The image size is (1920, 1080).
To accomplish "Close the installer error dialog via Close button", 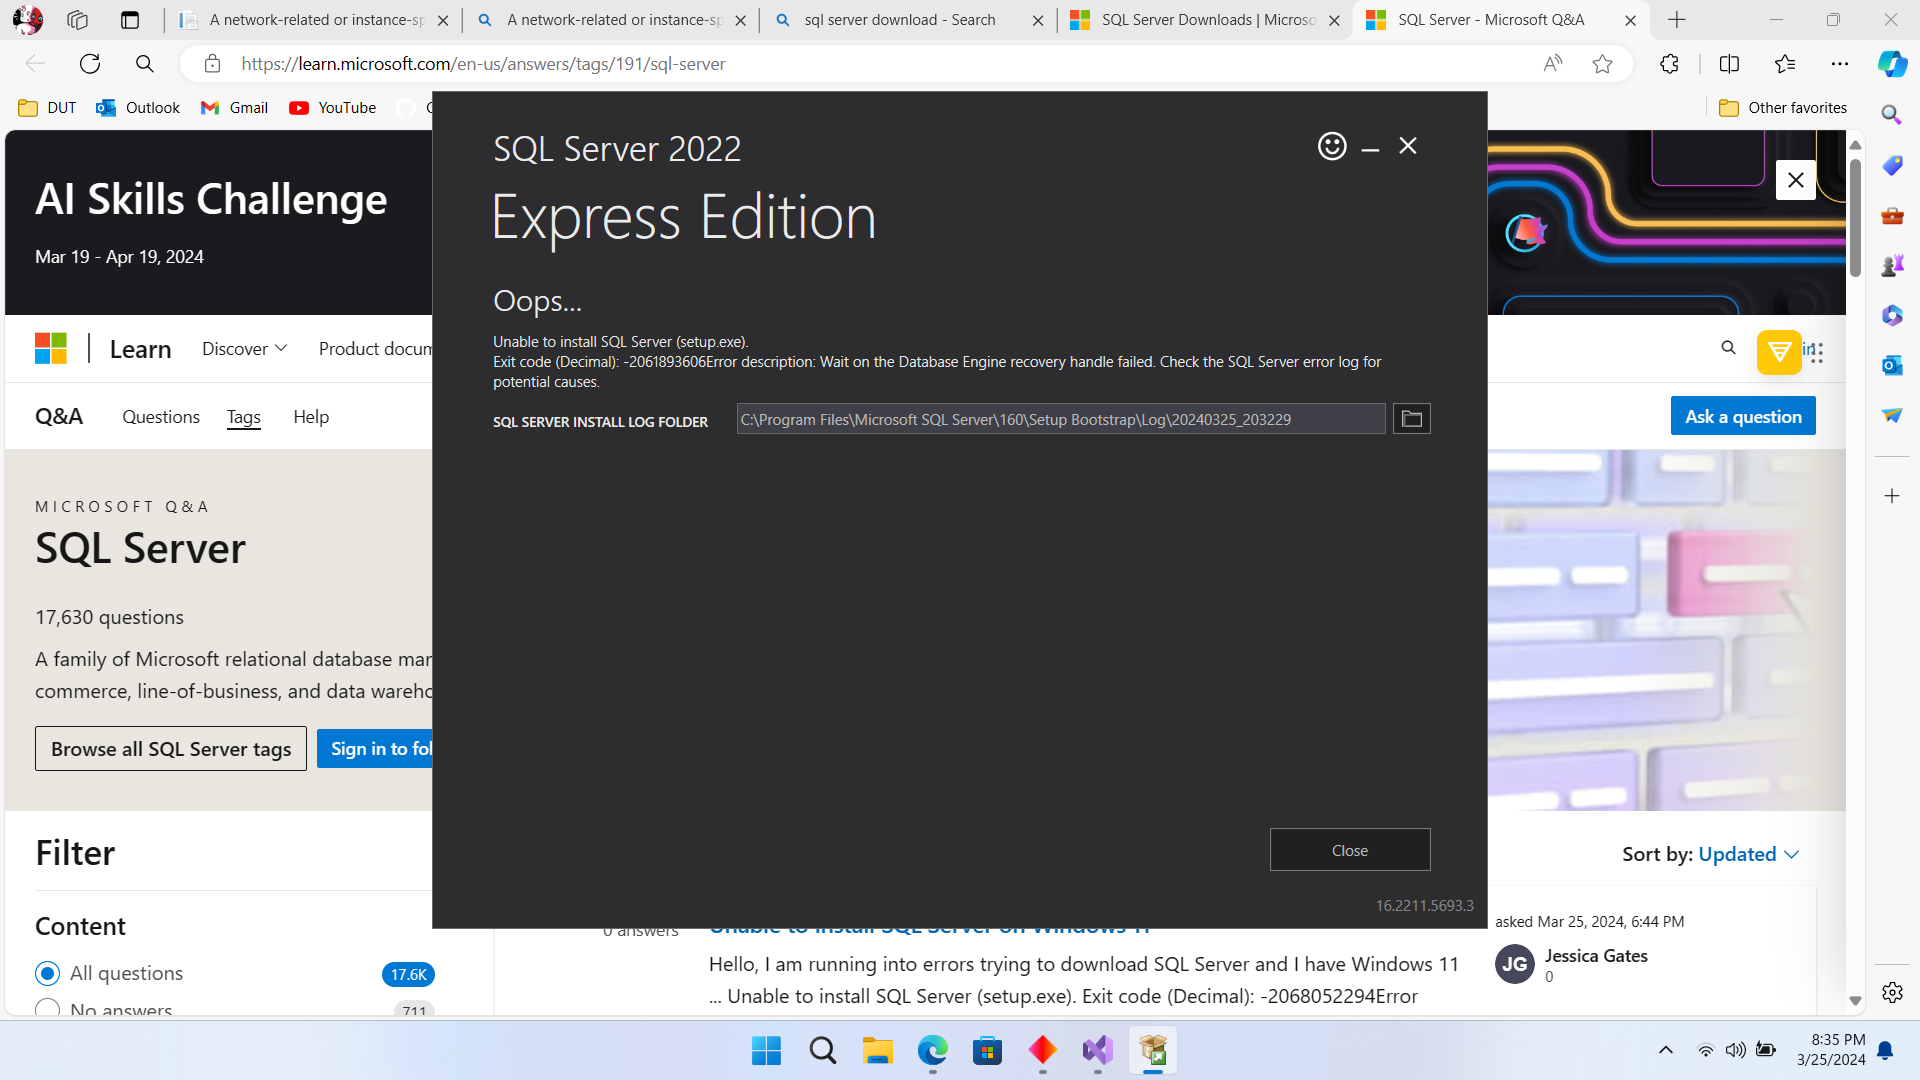I will coord(1349,849).
